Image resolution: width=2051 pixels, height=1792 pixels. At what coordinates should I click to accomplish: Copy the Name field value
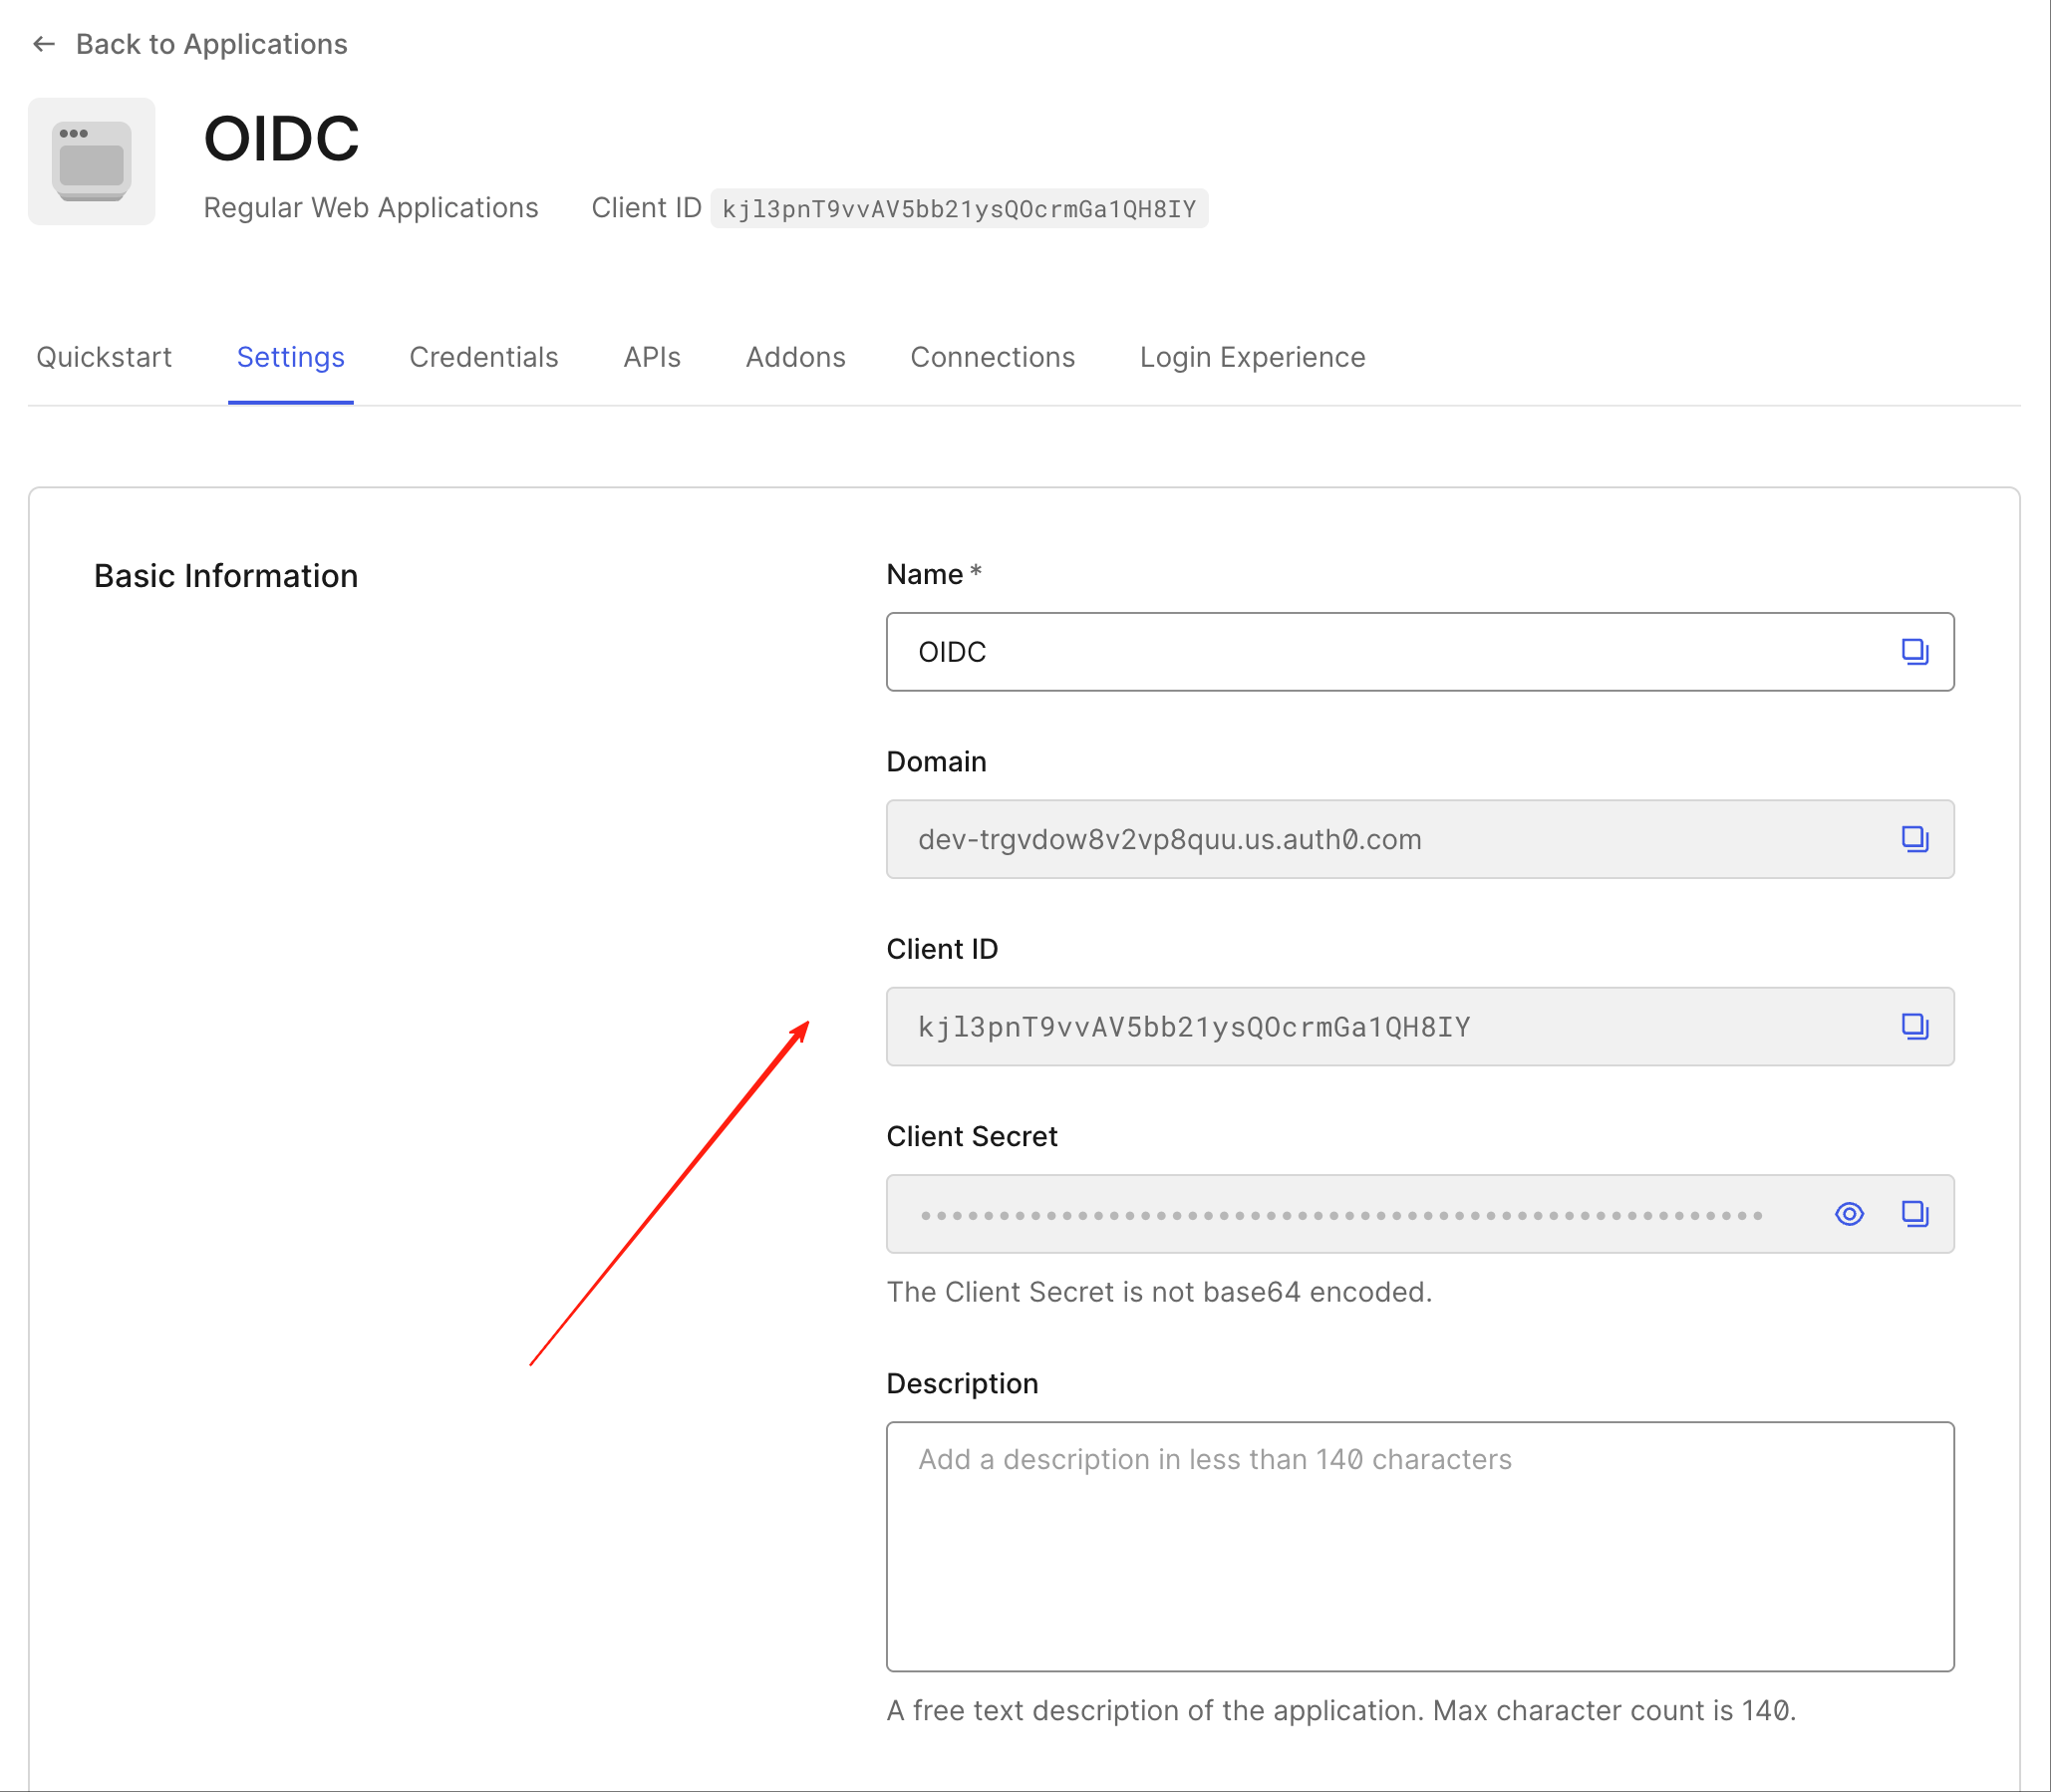pos(1914,651)
